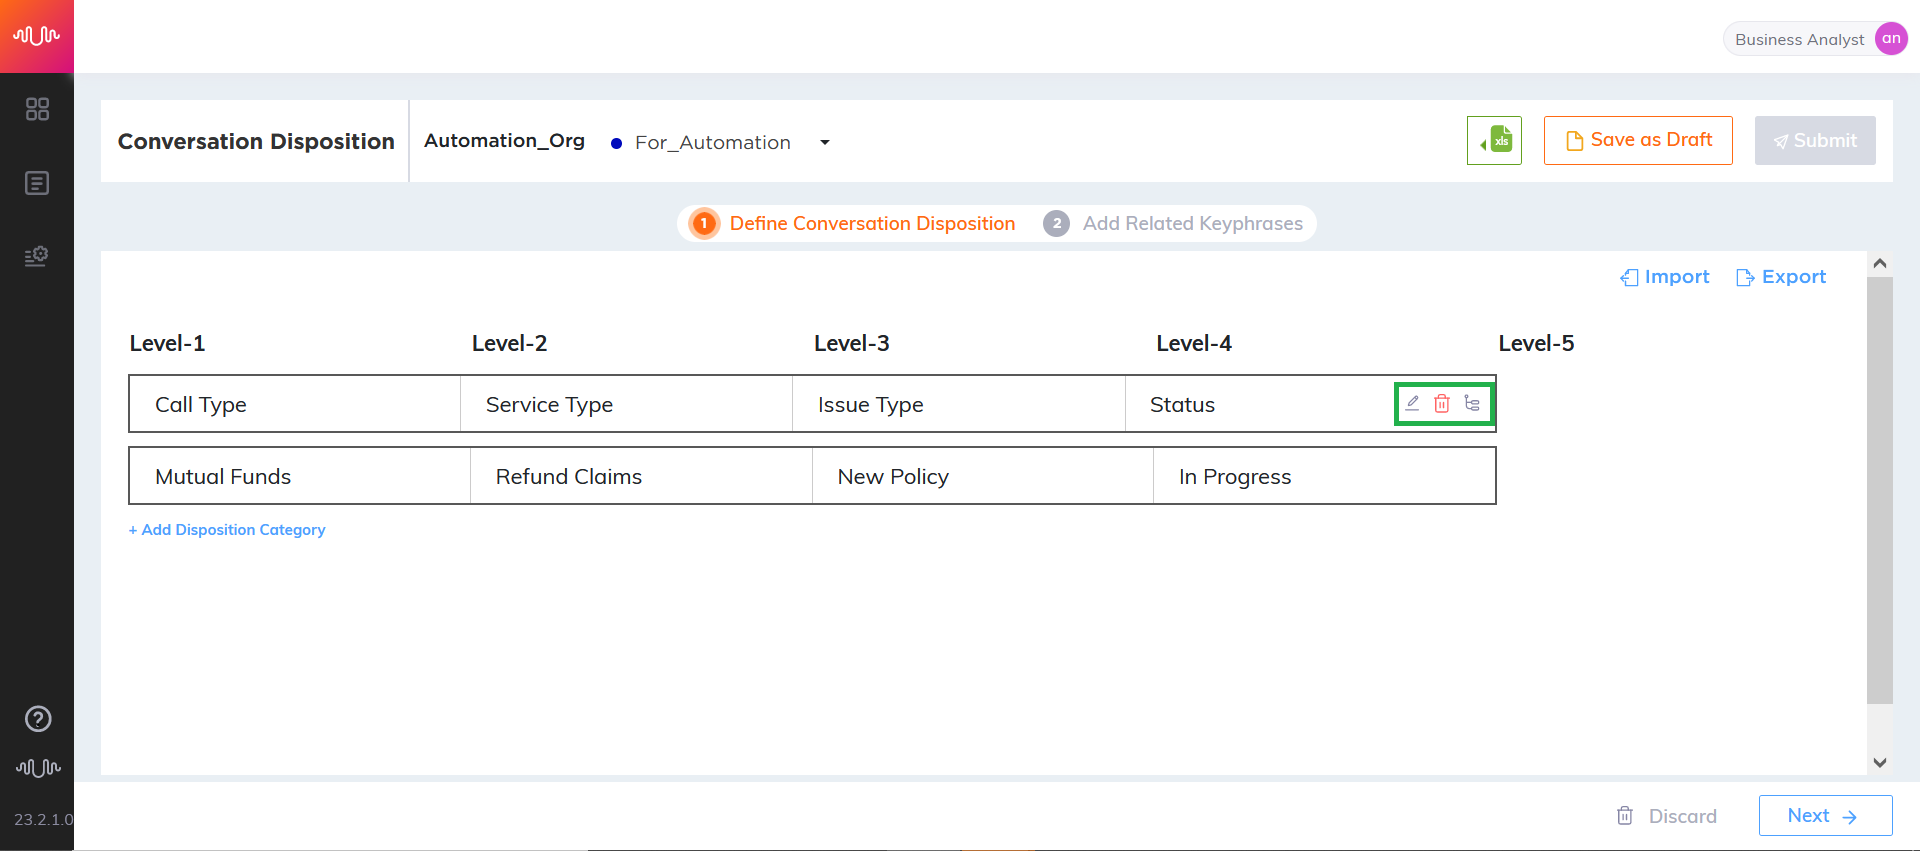Click the Mutual Funds cell
The width and height of the screenshot is (1920, 851).
300,476
